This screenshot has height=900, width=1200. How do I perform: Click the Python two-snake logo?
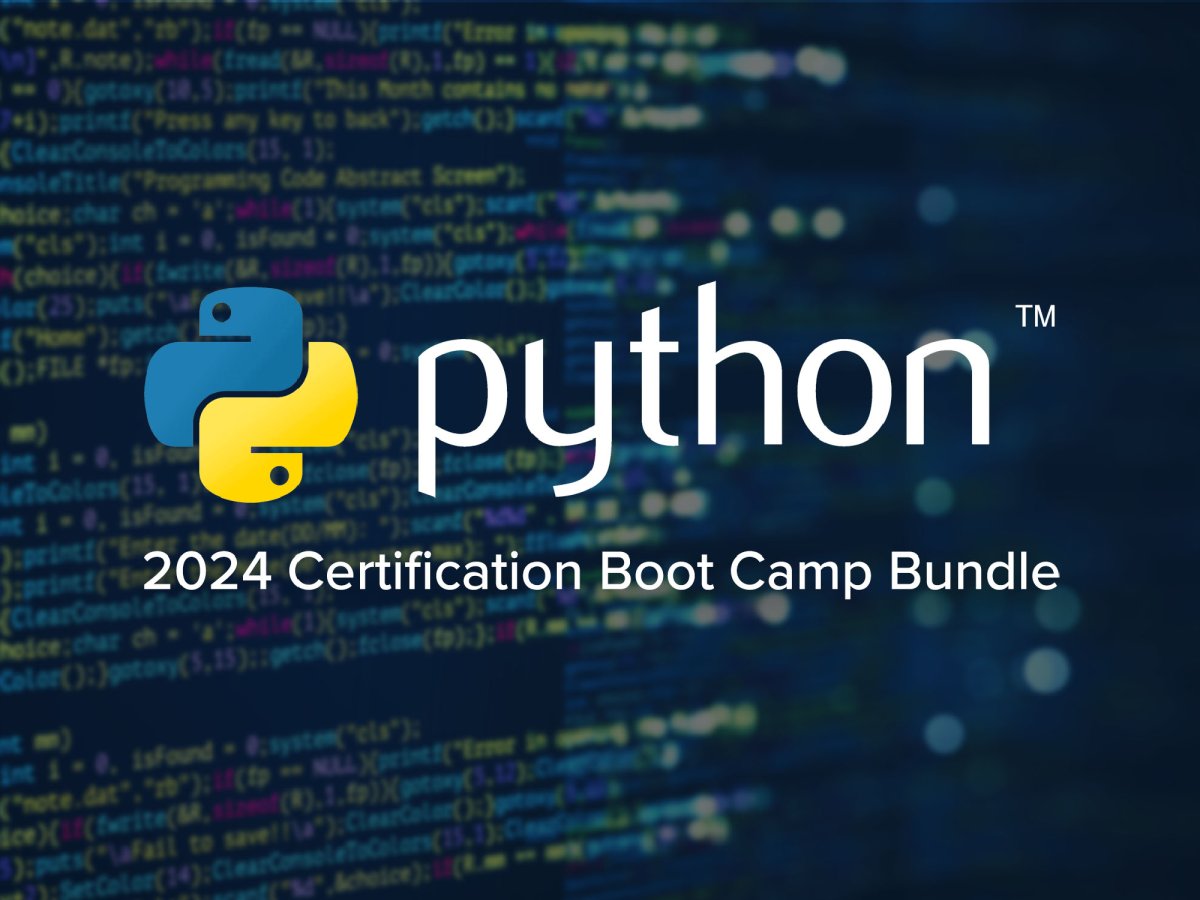pyautogui.click(x=251, y=397)
